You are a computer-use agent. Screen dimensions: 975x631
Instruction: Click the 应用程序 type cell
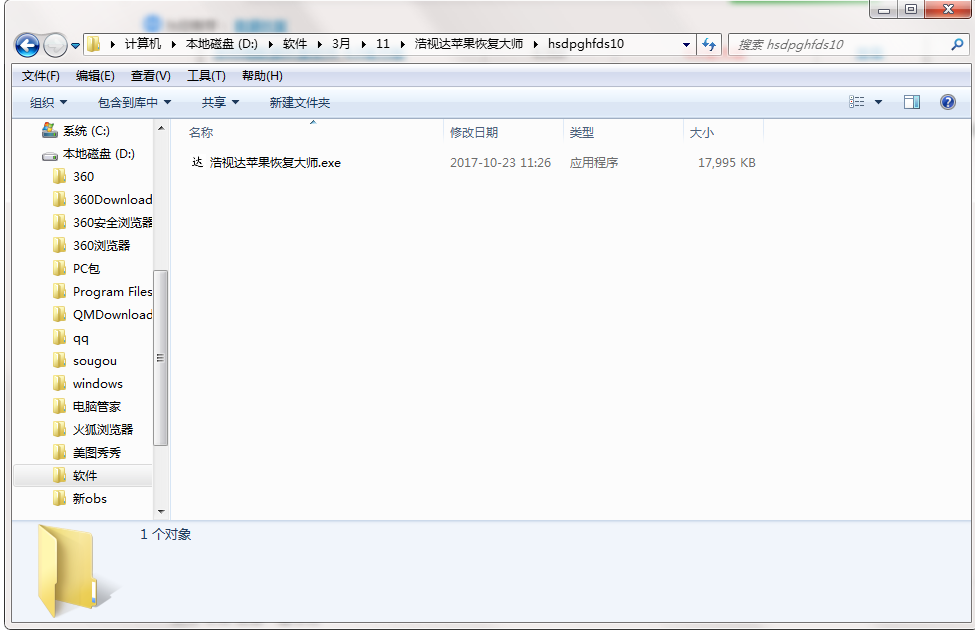[x=594, y=163]
